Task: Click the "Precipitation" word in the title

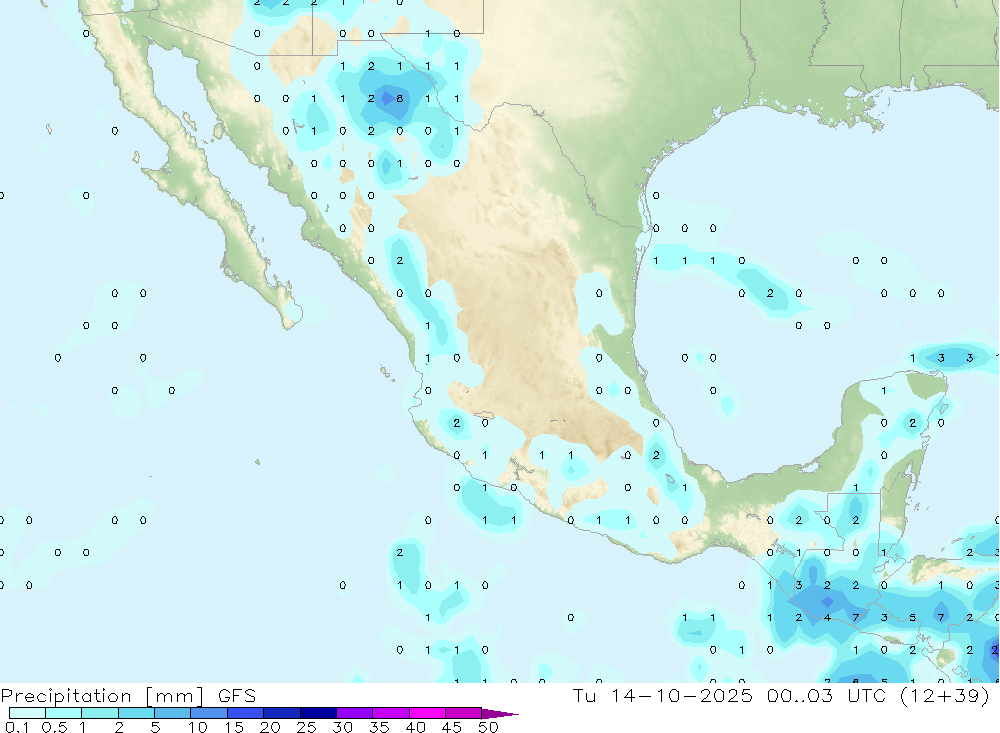Action: click(x=66, y=696)
